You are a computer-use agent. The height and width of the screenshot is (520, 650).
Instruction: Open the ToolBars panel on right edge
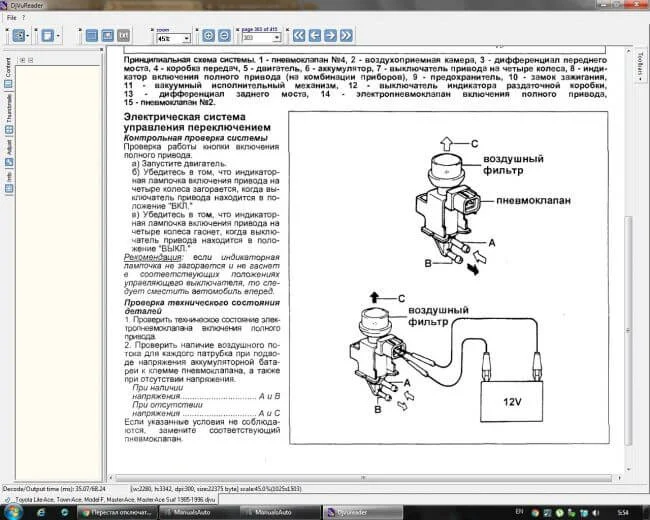(x=640, y=70)
